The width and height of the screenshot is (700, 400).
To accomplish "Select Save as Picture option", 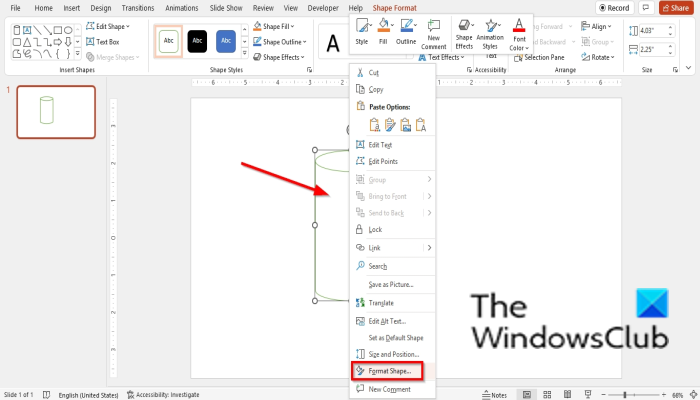I will [x=393, y=284].
